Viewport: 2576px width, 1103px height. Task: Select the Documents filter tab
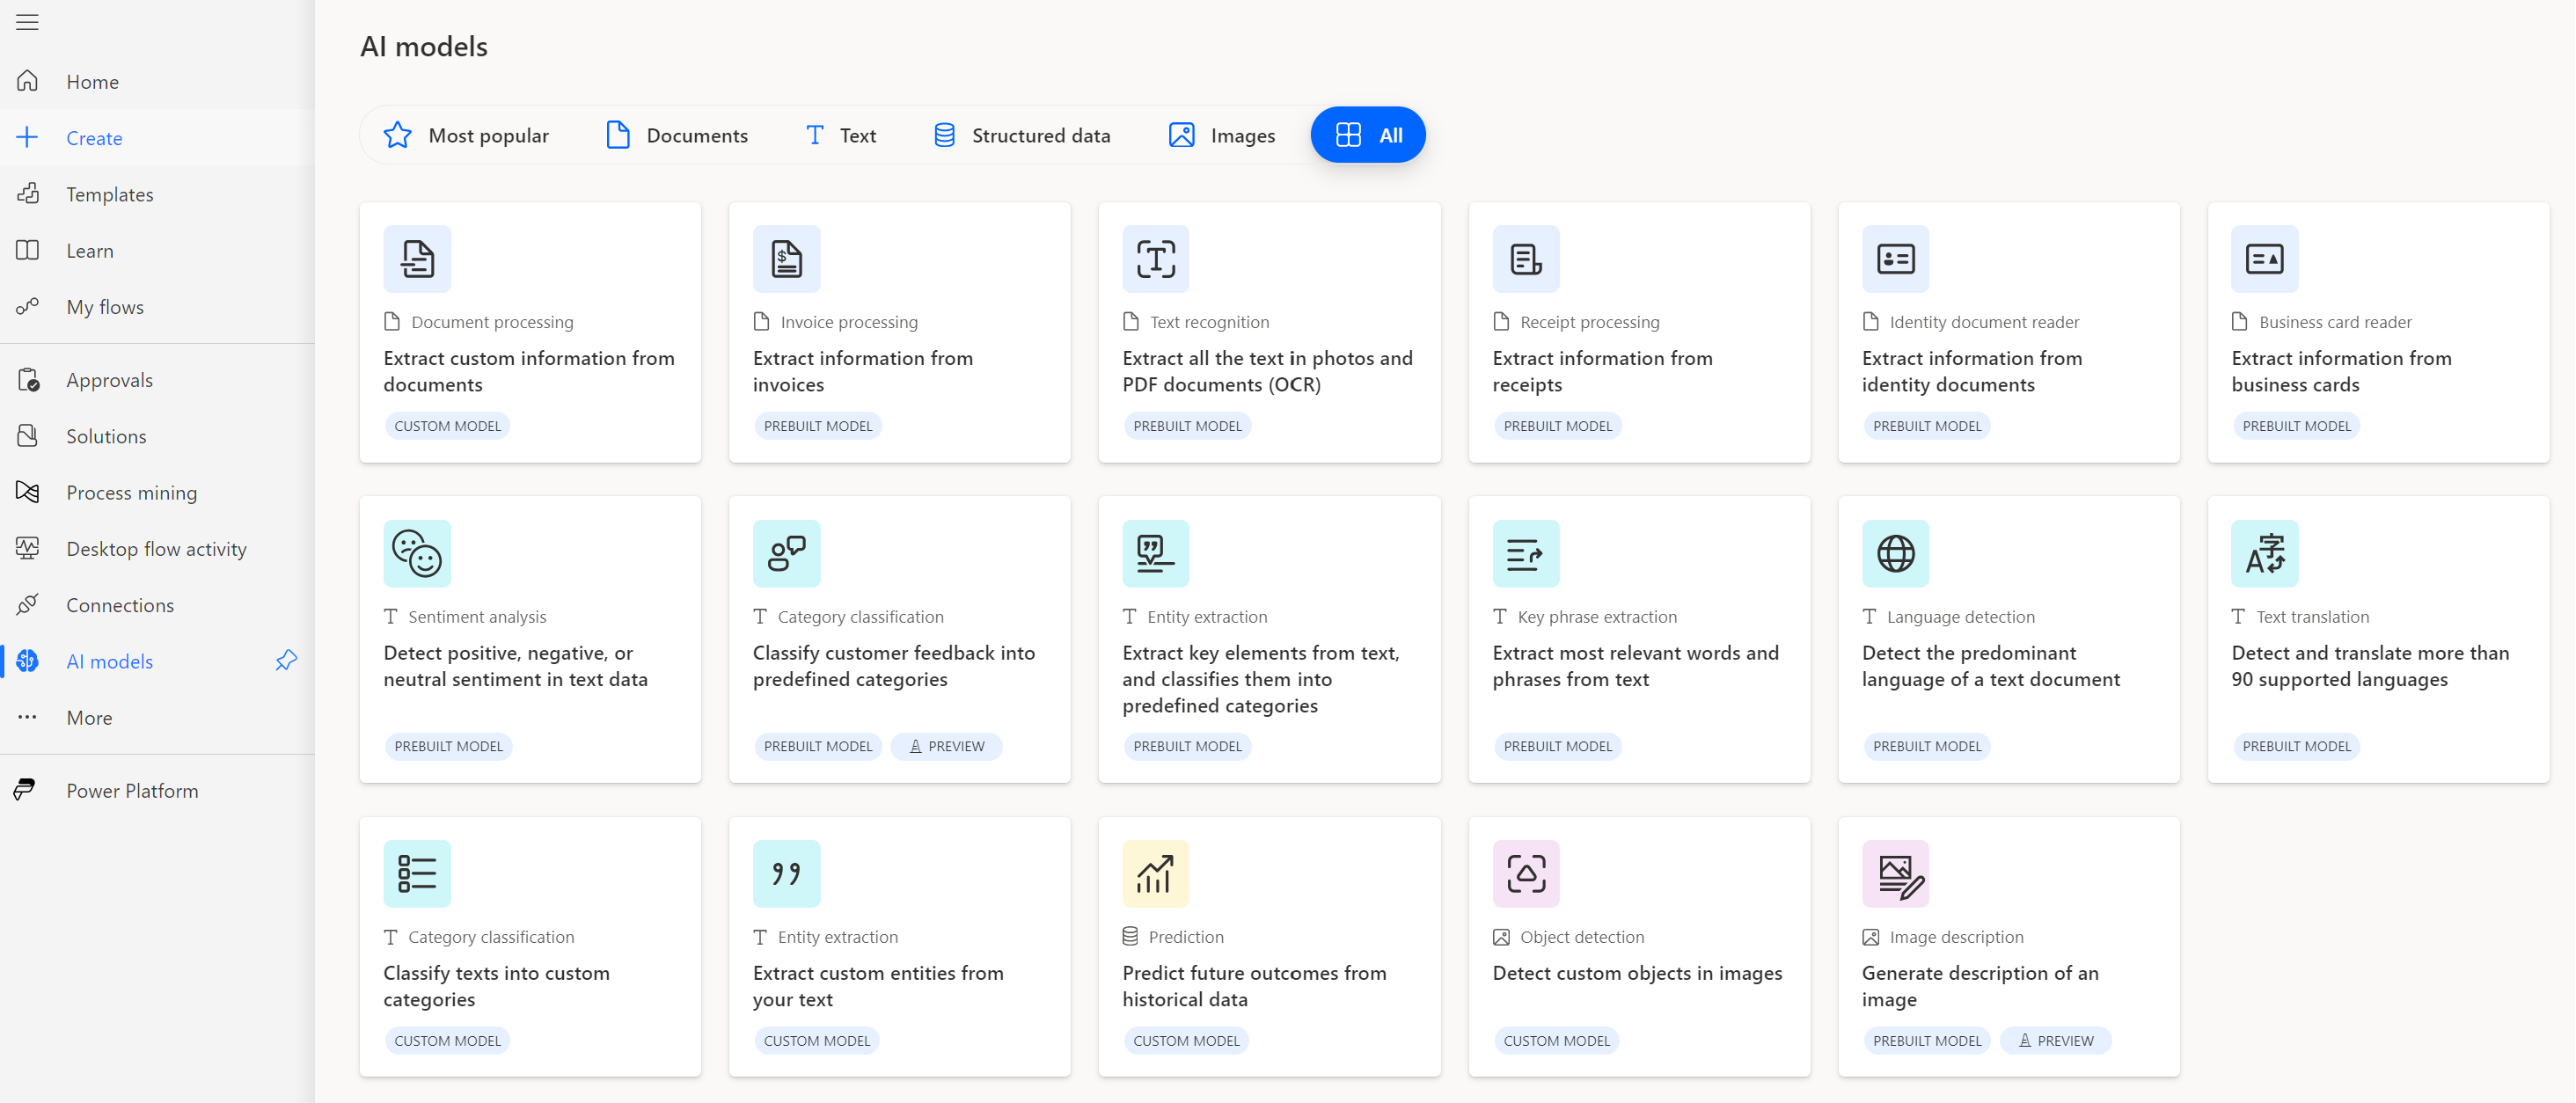pyautogui.click(x=677, y=135)
